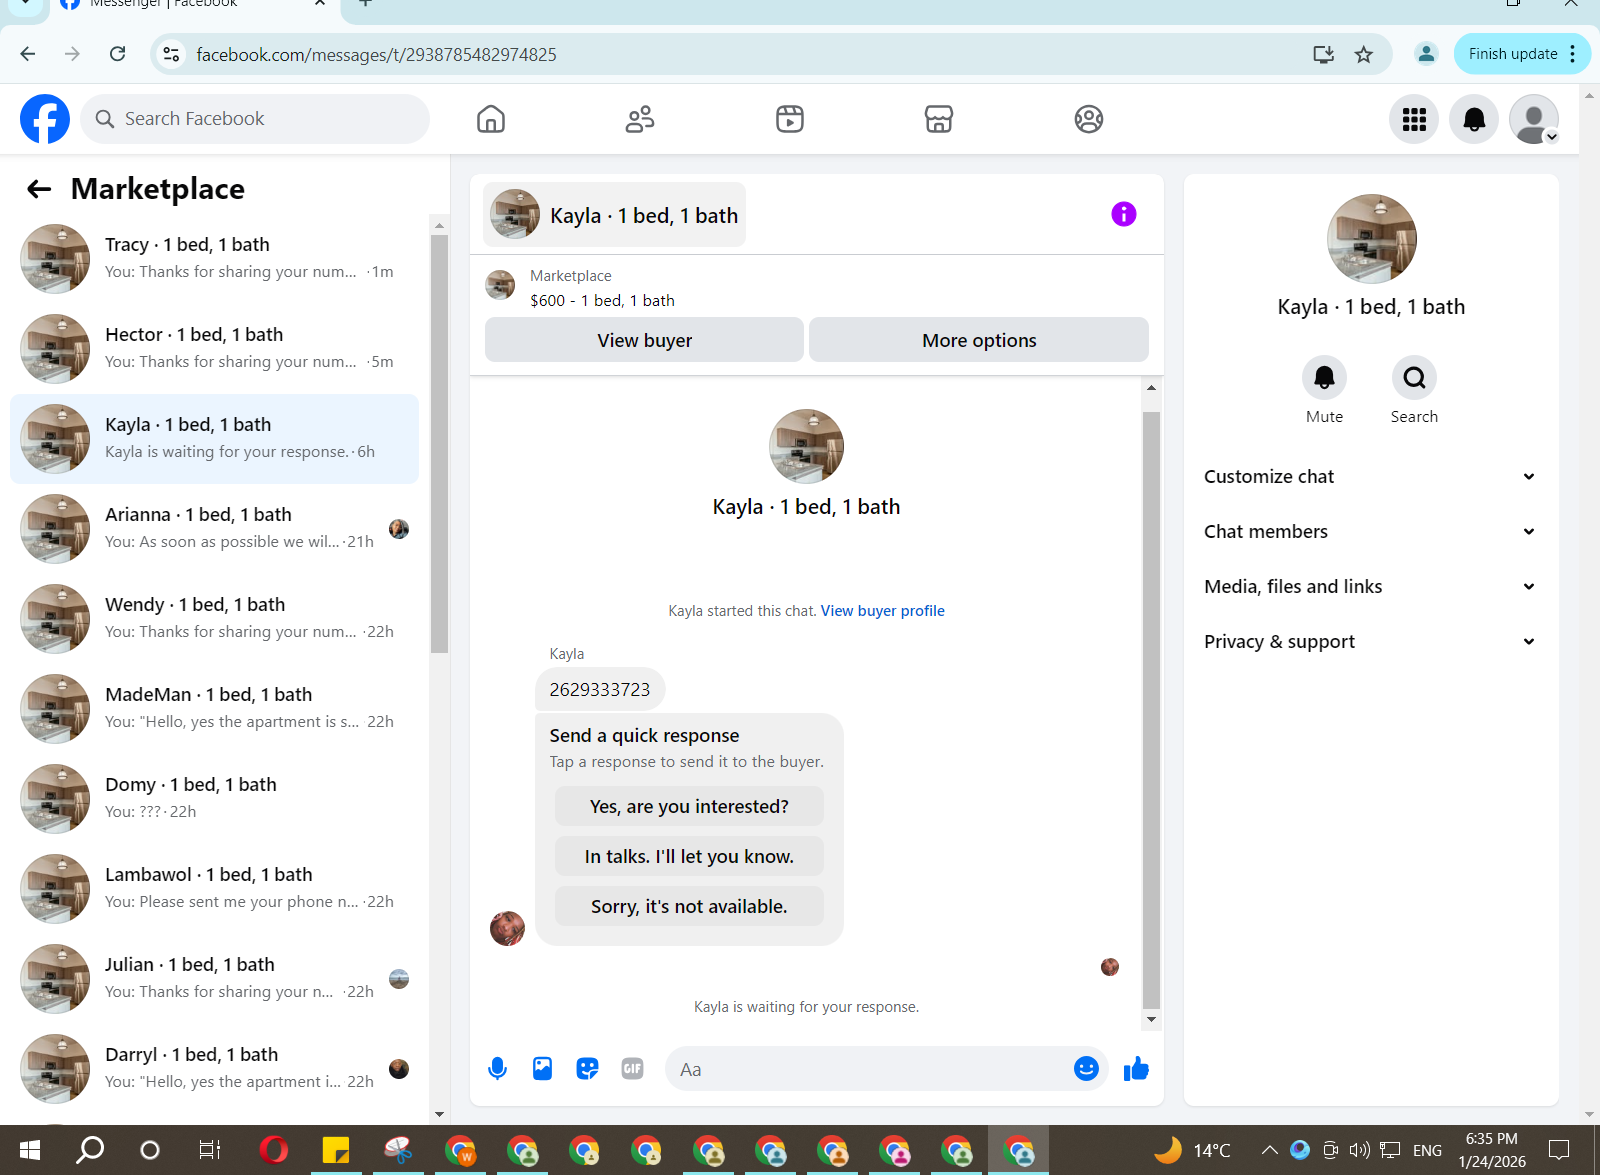The image size is (1600, 1175).
Task: Expand Customize chat section
Action: pyautogui.click(x=1369, y=477)
